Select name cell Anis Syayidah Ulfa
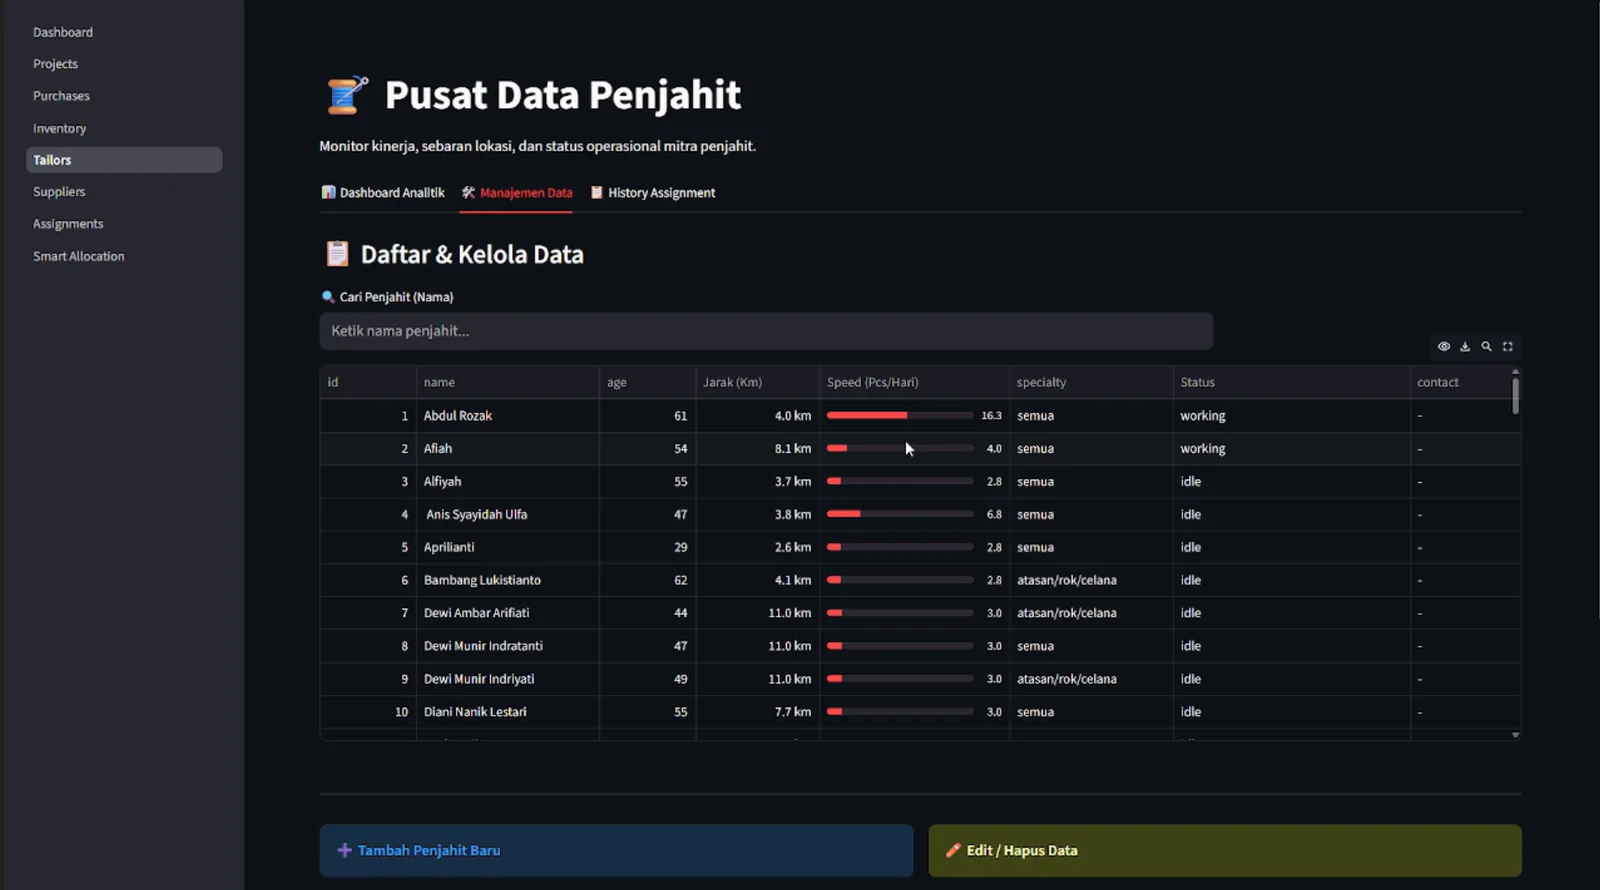Screen dimensions: 1600x890 point(508,514)
